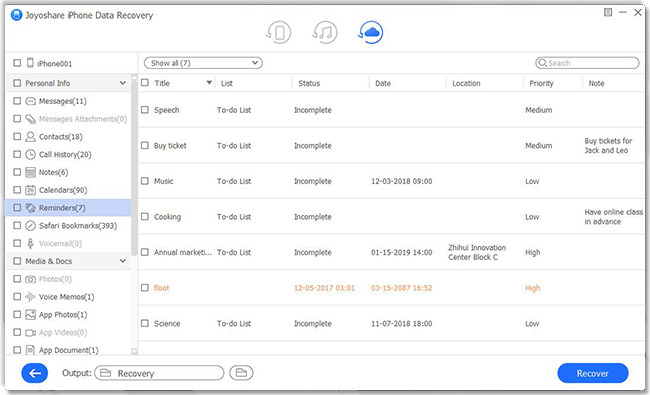The image size is (650, 395).
Task: Switch to Recover from iTunes mode icon
Action: [325, 32]
